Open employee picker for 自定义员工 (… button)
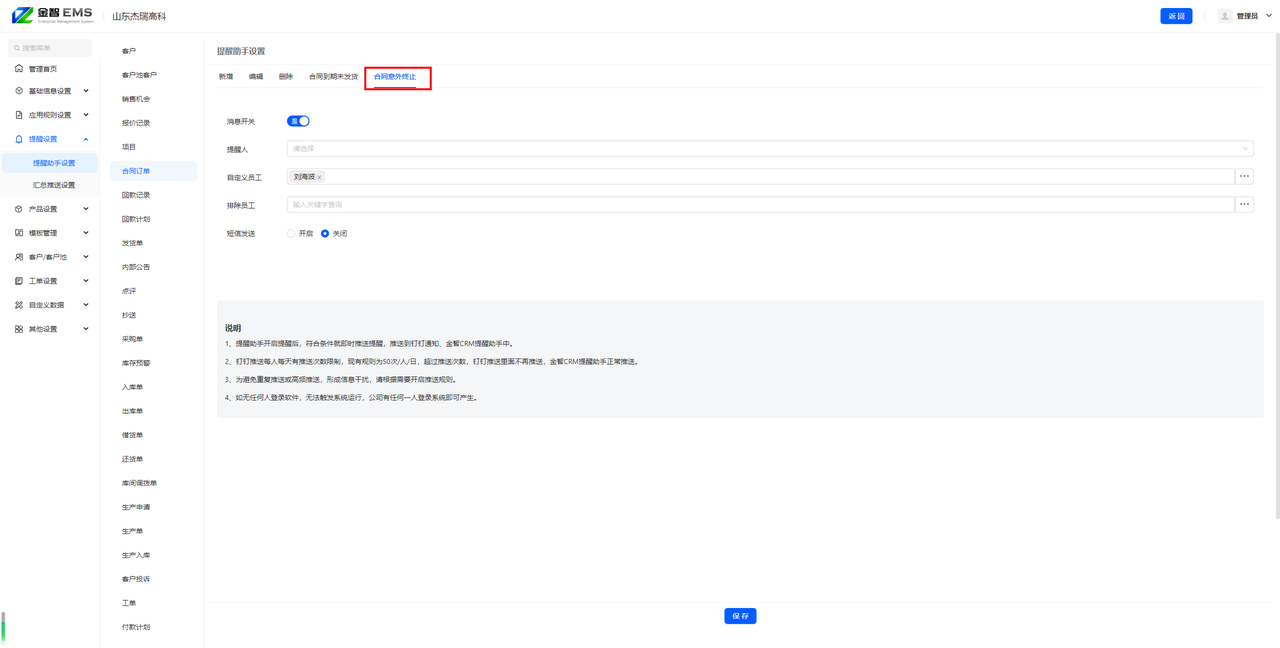This screenshot has height=648, width=1280. tap(1245, 176)
